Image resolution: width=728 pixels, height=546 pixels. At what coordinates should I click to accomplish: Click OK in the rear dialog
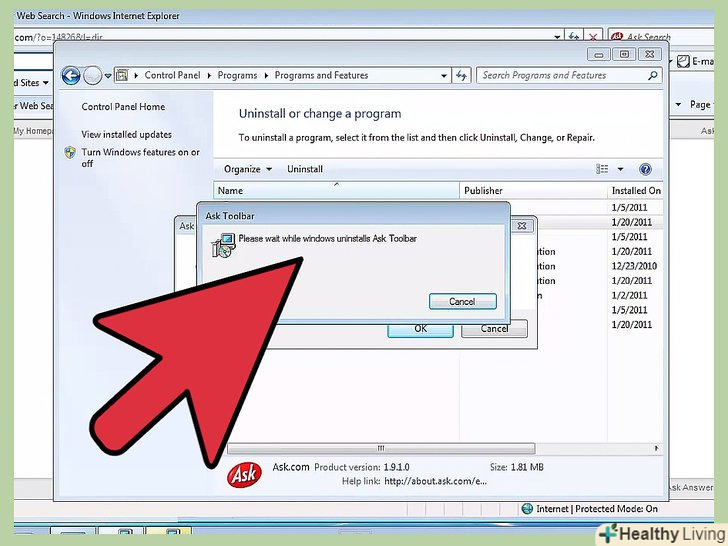[x=420, y=329]
